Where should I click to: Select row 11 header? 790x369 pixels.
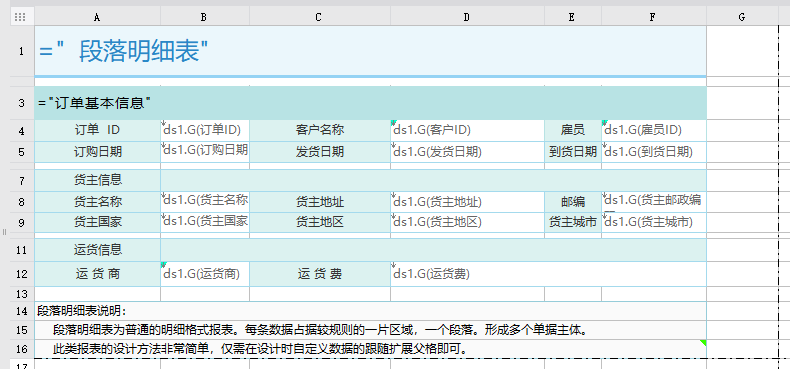22,250
